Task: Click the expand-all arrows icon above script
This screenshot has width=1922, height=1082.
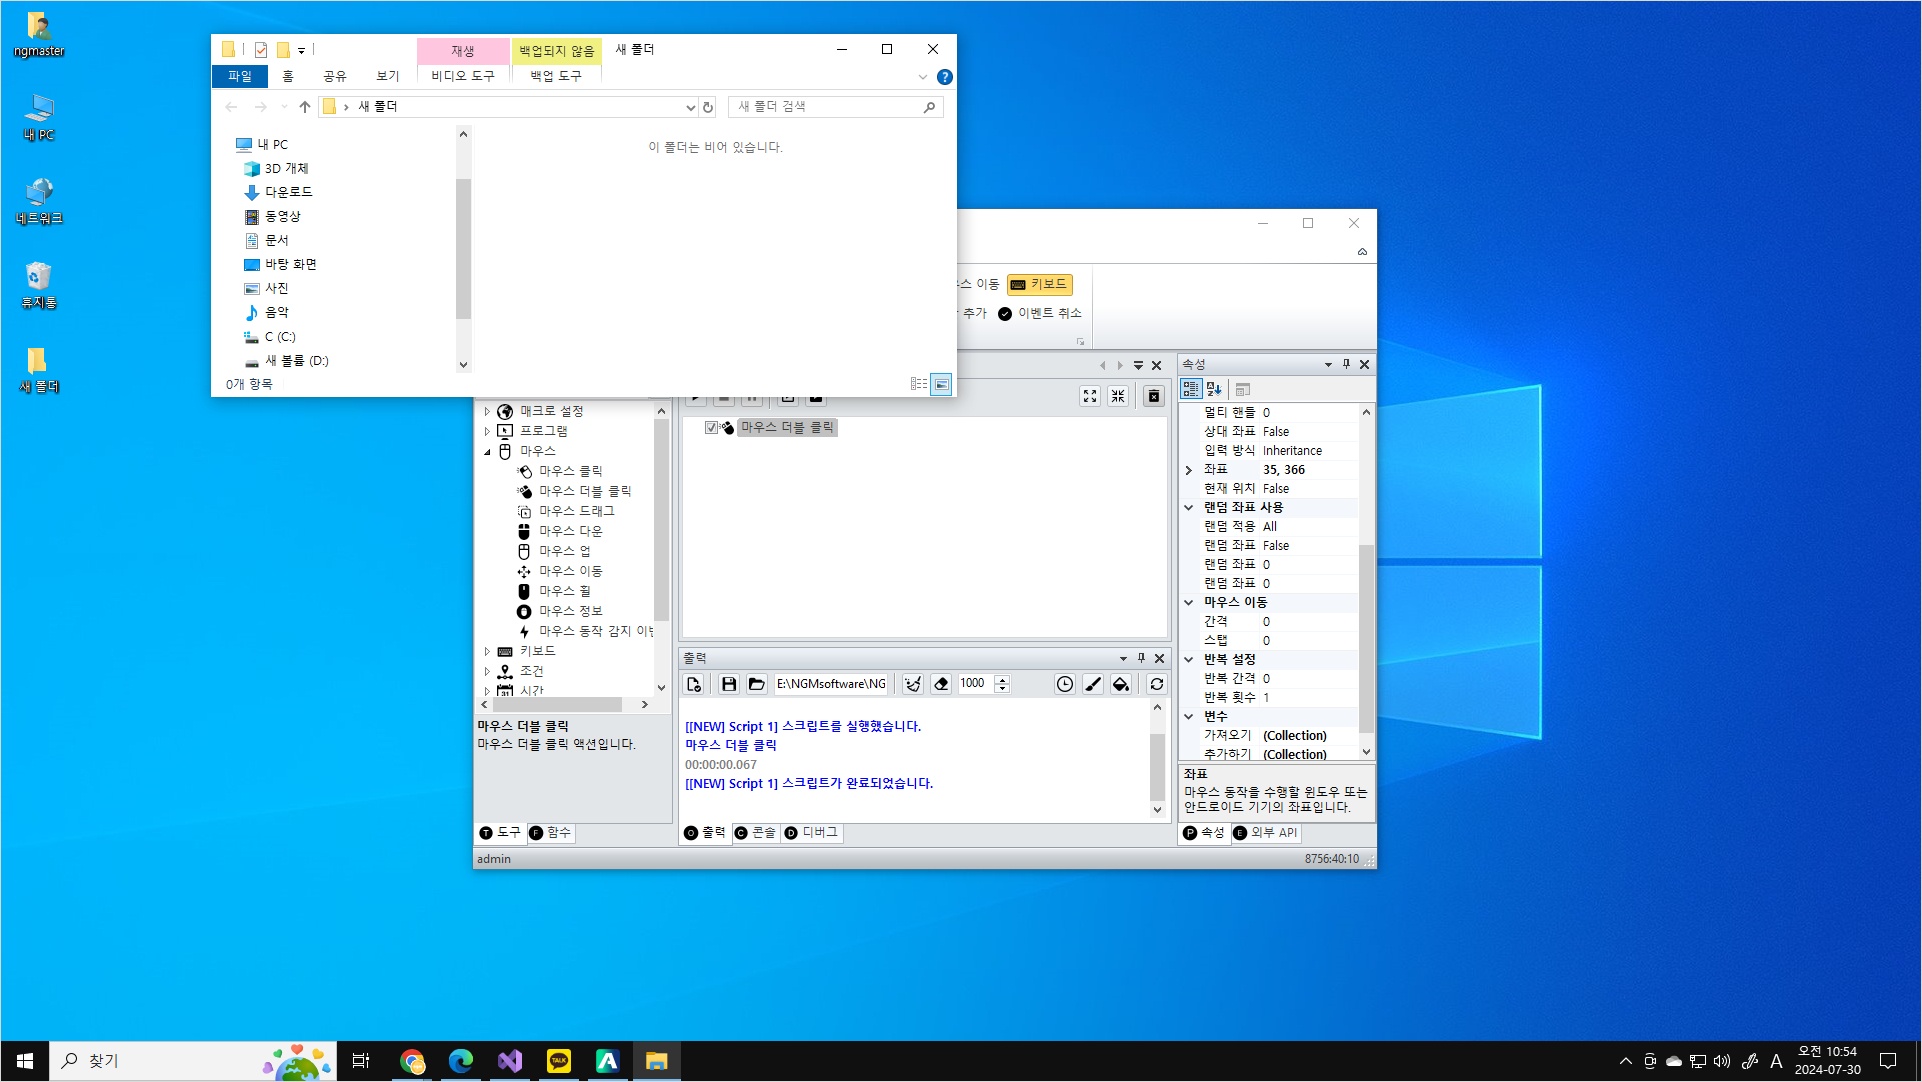Action: [x=1090, y=397]
